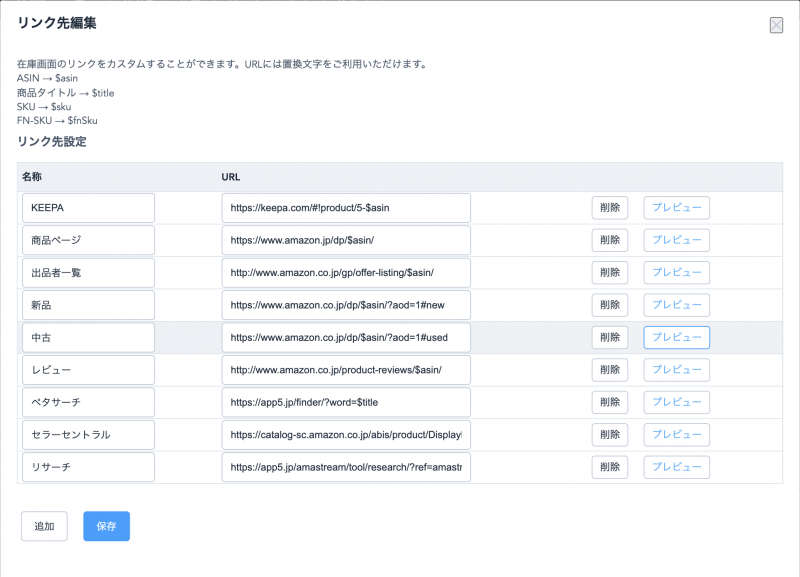Delete the 中古 link row
This screenshot has width=800, height=577.
[x=610, y=337]
